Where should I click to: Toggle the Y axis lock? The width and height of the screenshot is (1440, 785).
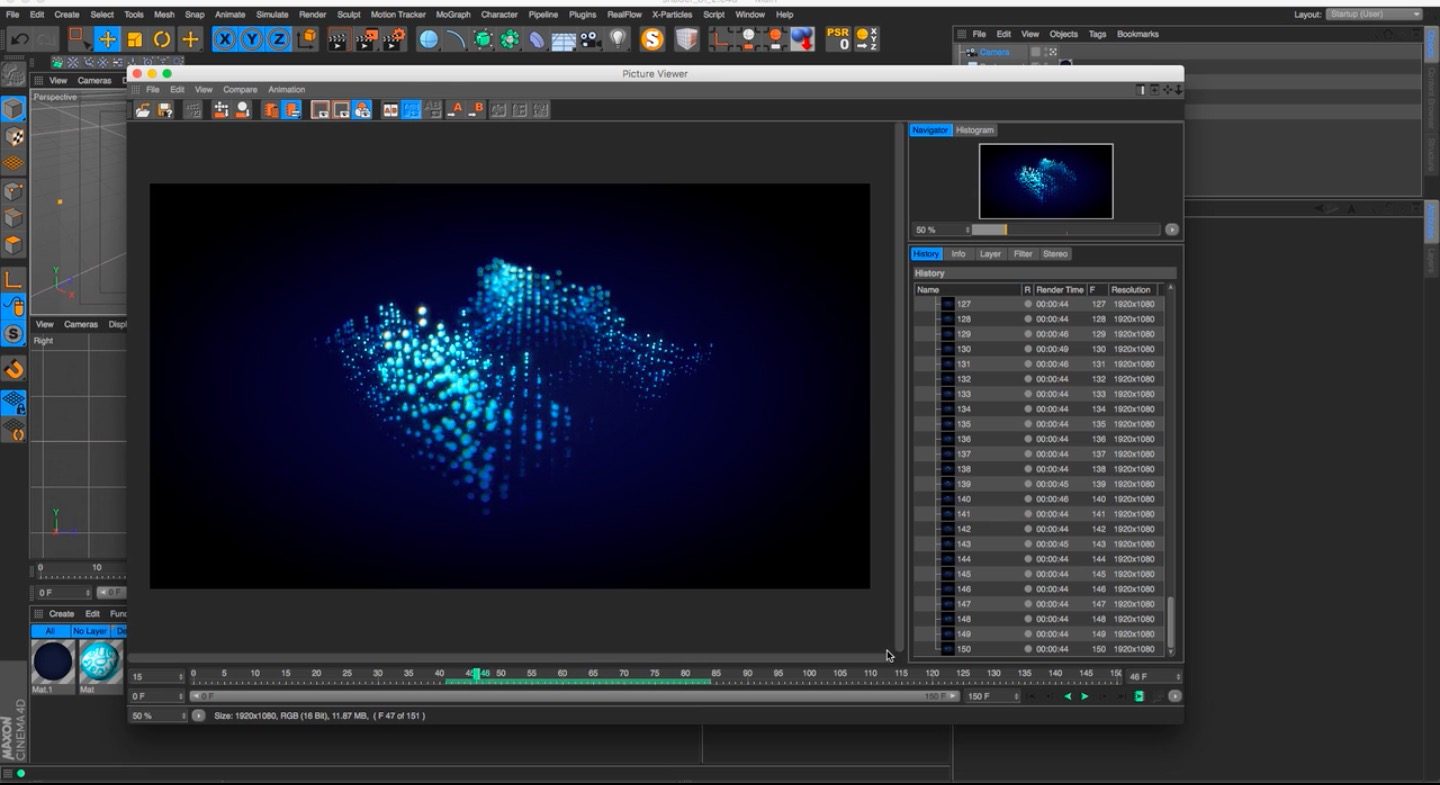pos(251,39)
